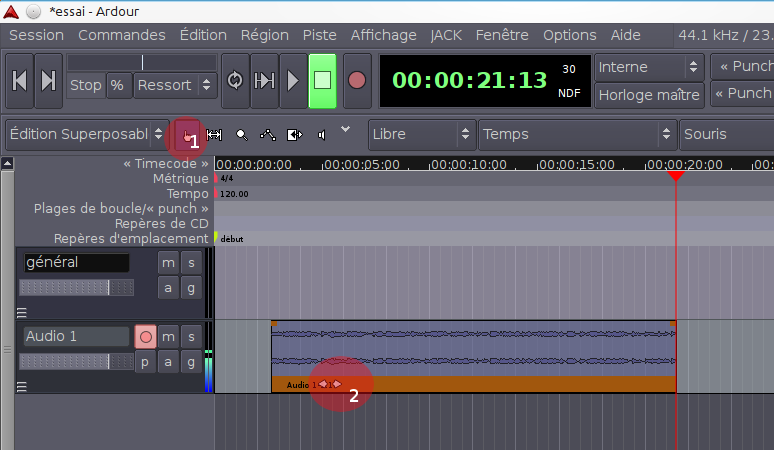Select the time stretch tool
Screen dimensions: 774x450
pyautogui.click(x=295, y=135)
